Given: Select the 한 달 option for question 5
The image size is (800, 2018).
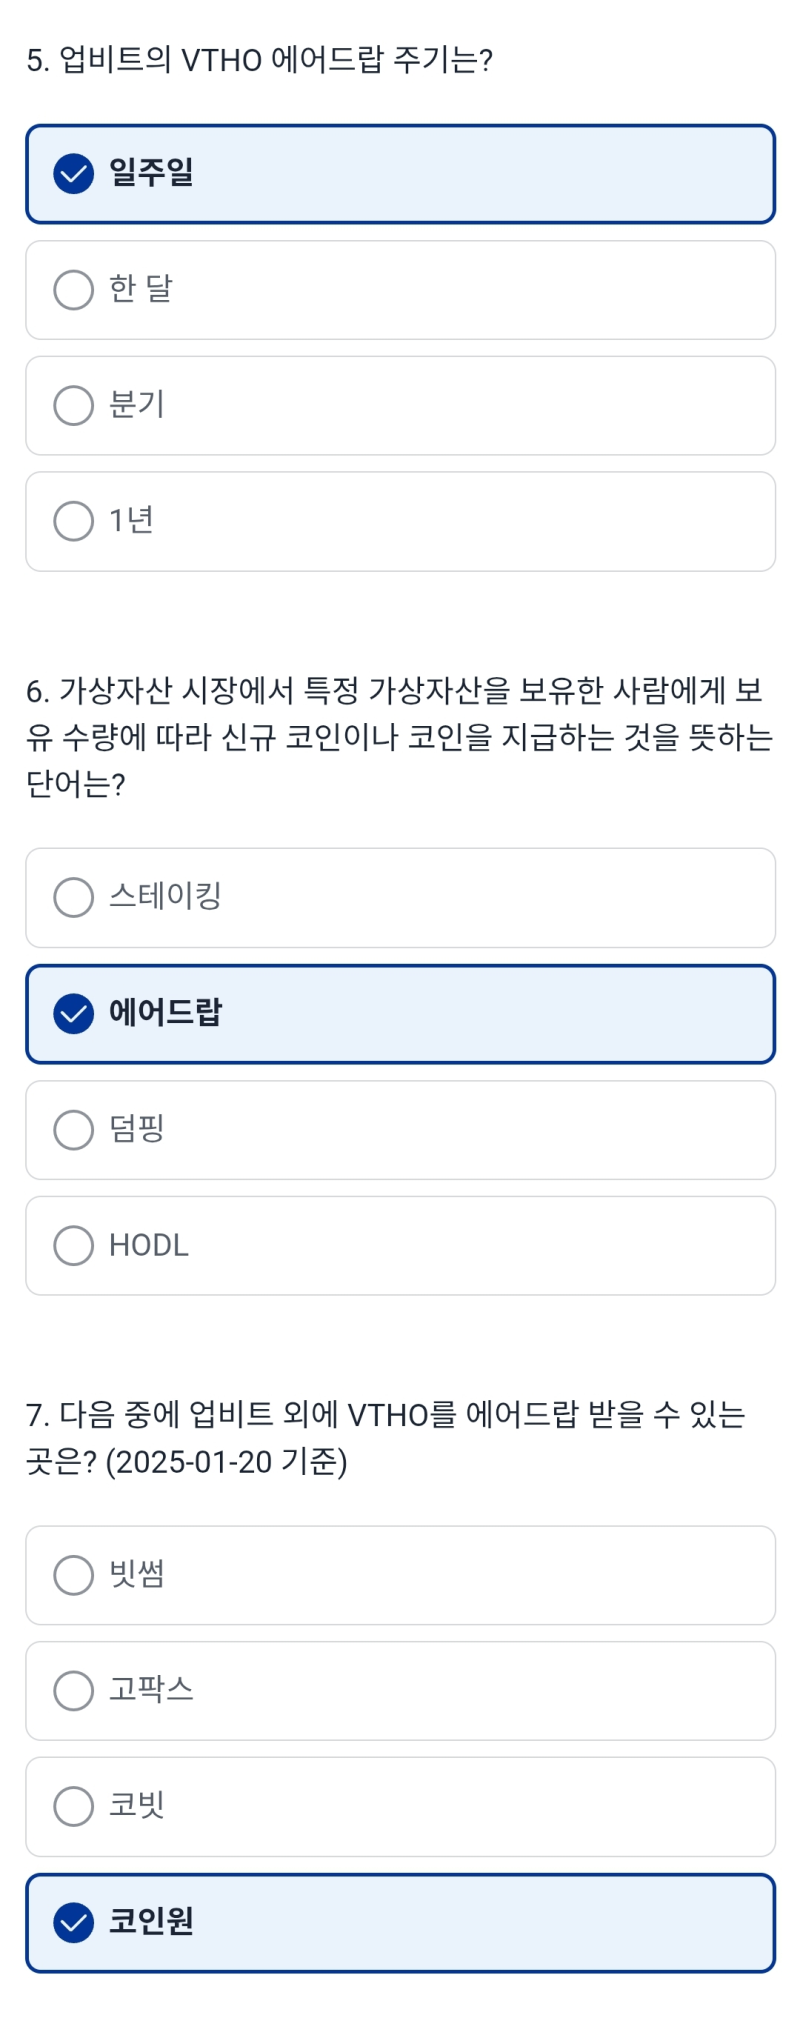Looking at the screenshot, I should tap(400, 290).
